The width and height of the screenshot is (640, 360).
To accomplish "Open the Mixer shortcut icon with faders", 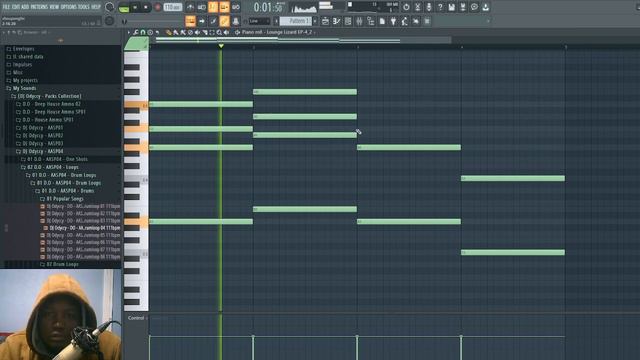I will tap(359, 21).
